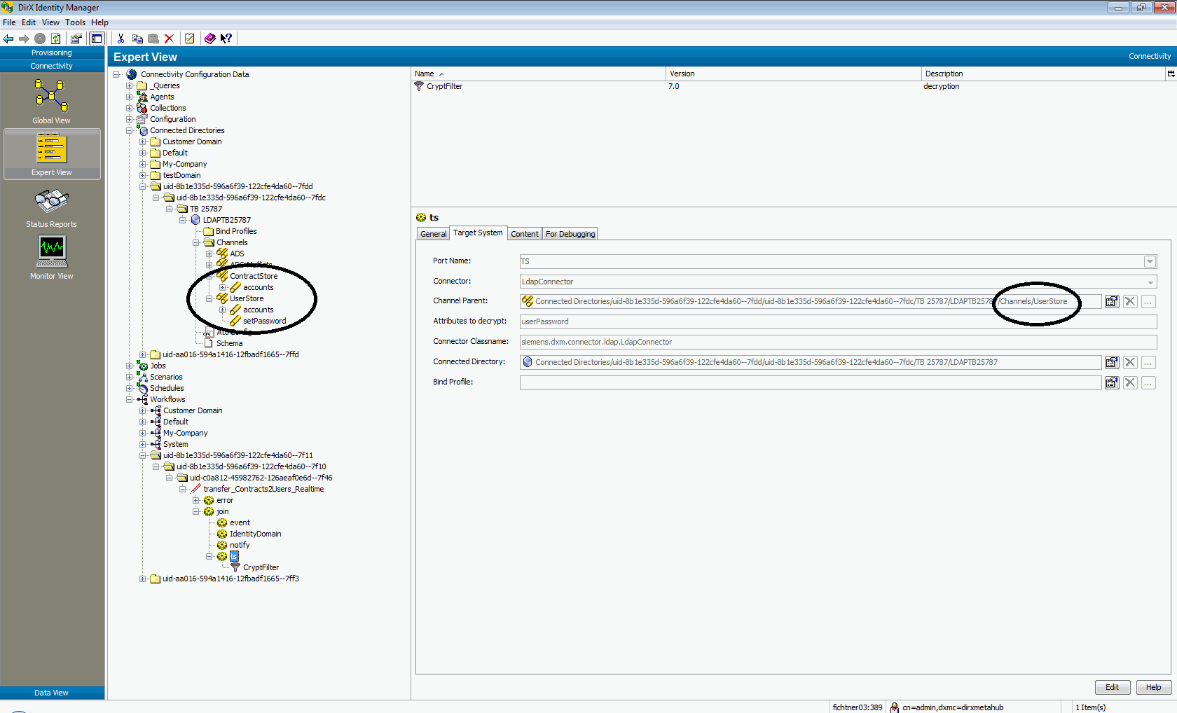Image resolution: width=1177 pixels, height=713 pixels.
Task: Open help topics via the book toolbar icon
Action: point(209,38)
